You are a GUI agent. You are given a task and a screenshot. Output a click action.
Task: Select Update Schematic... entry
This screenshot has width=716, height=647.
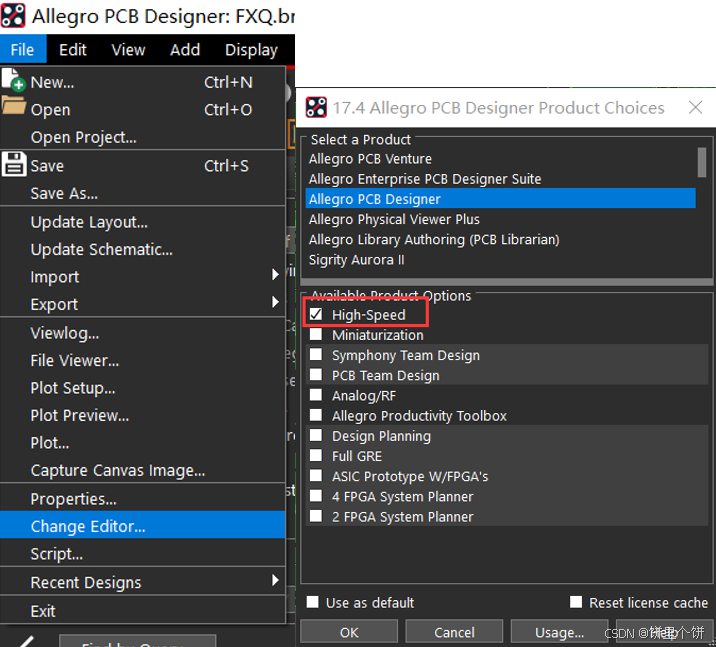coord(142,249)
